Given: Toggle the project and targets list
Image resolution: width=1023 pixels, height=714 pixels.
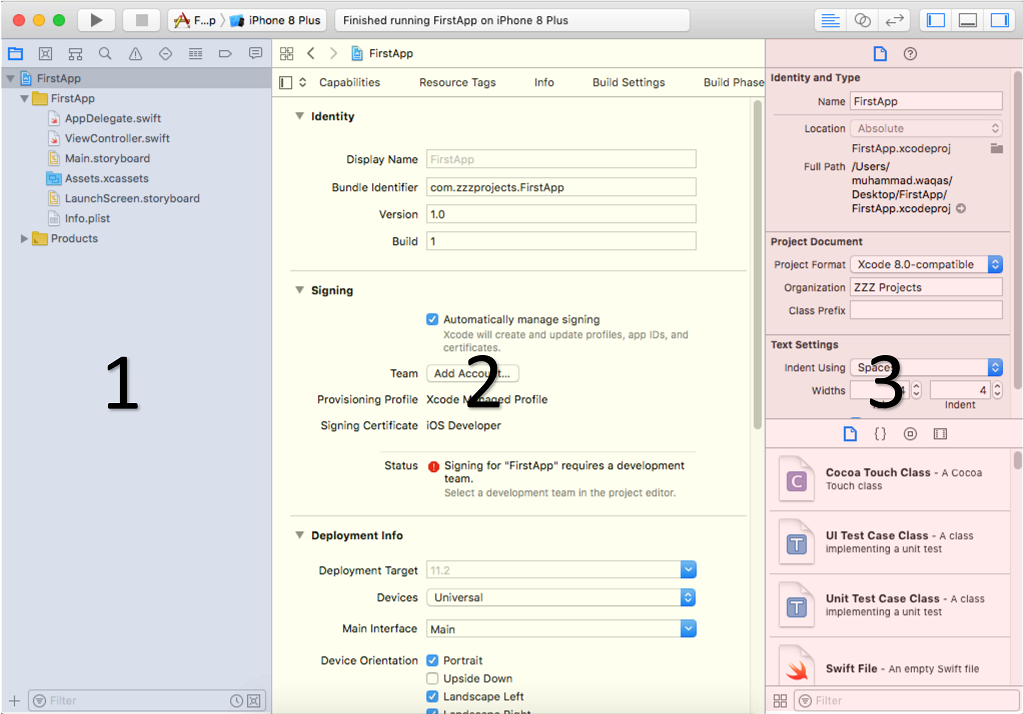Looking at the screenshot, I should click(285, 82).
